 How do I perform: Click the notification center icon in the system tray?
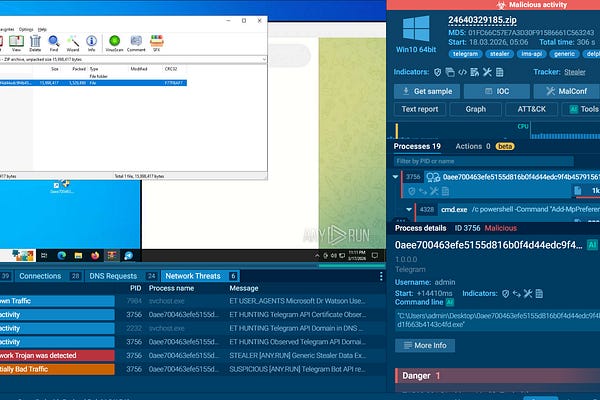[375, 255]
